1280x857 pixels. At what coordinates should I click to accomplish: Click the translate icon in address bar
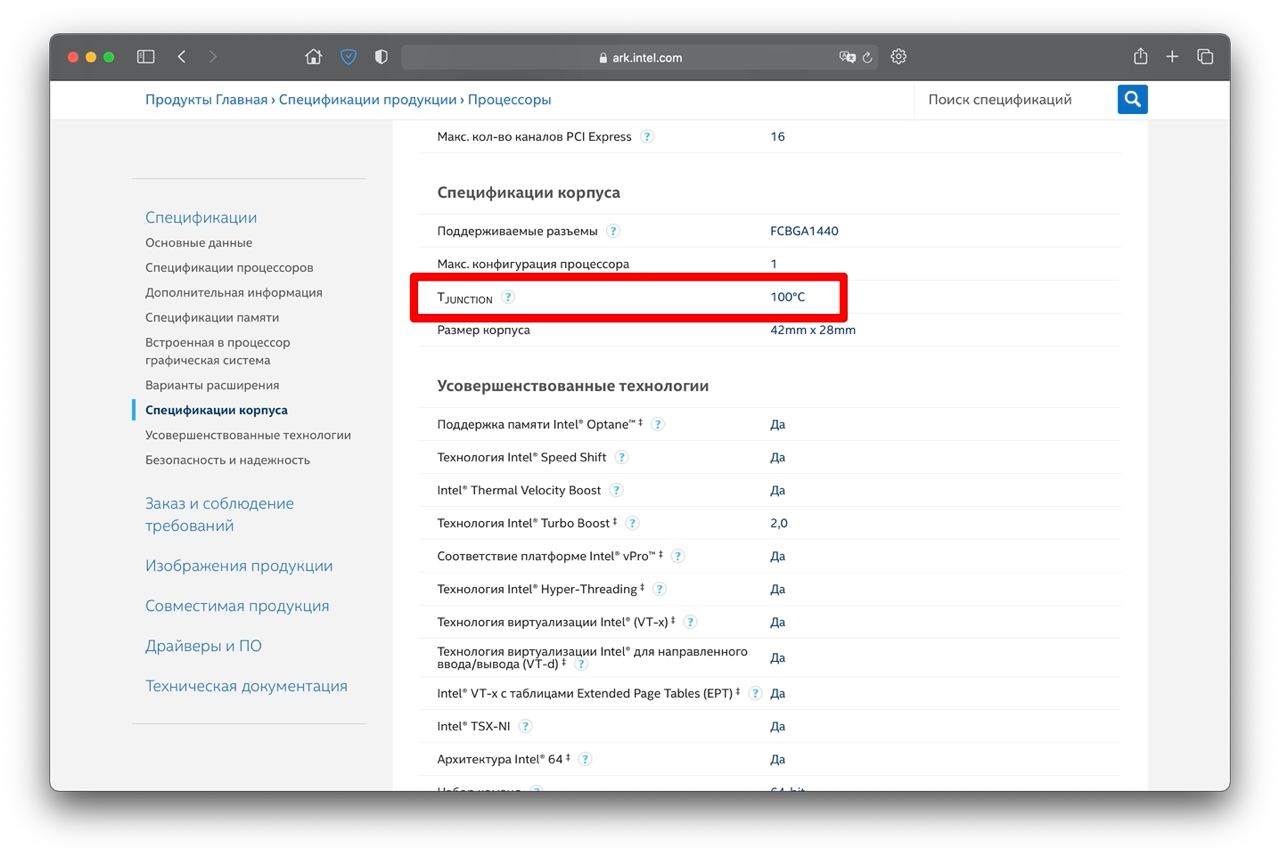pos(847,57)
